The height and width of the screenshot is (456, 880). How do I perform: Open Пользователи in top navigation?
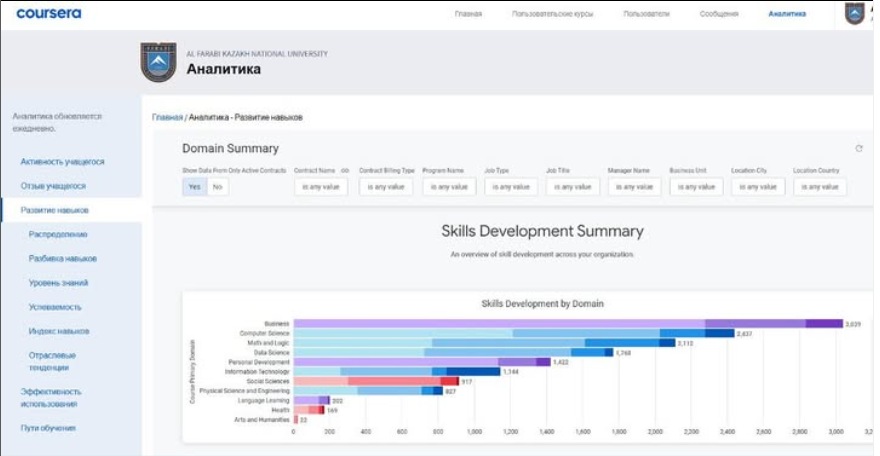pos(646,13)
